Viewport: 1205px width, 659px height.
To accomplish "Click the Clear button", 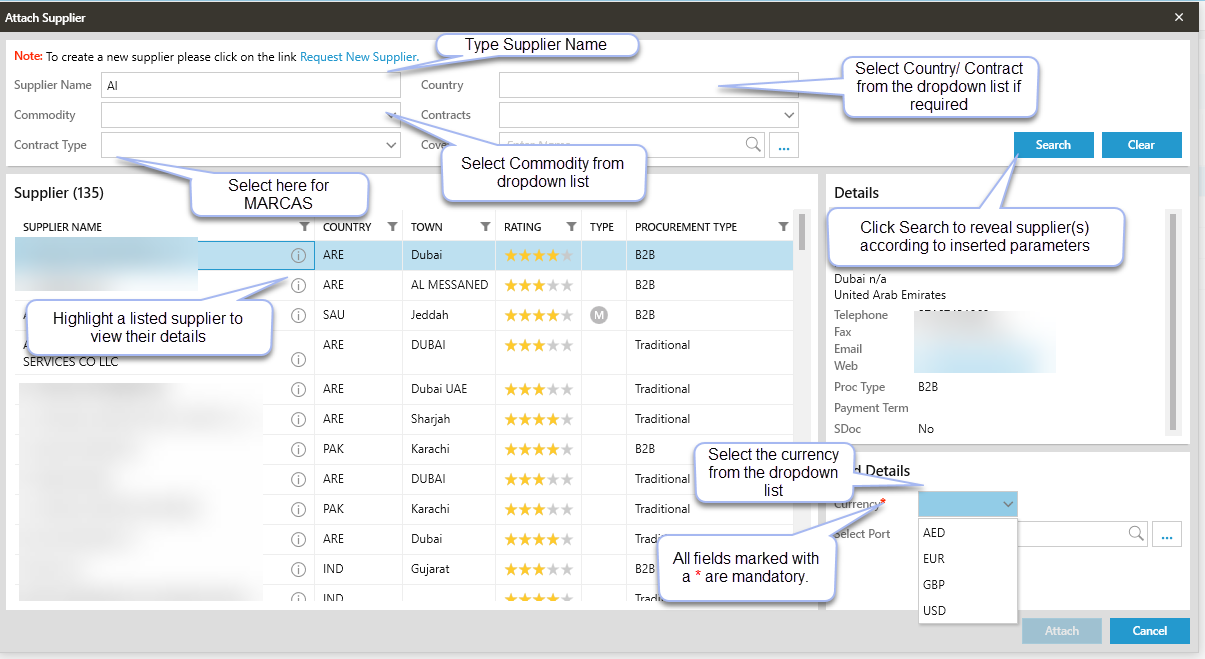I will pos(1141,145).
